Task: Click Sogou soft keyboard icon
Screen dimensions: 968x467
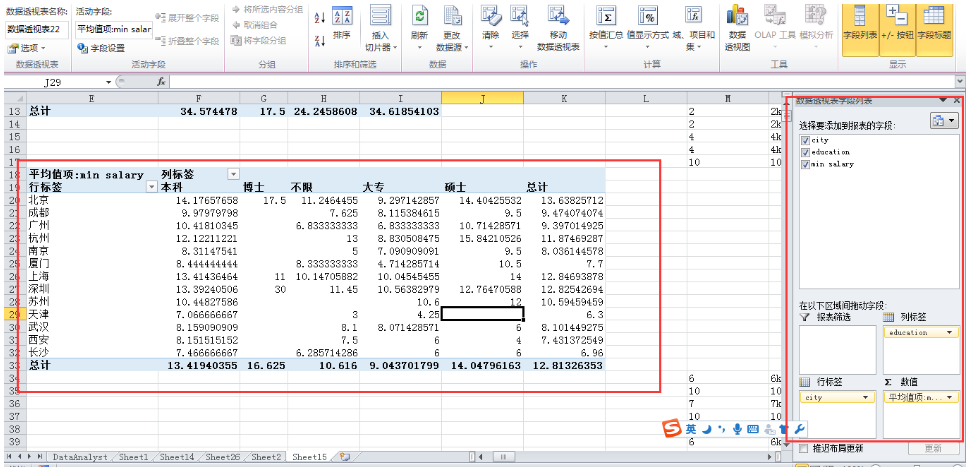Action: pos(752,429)
